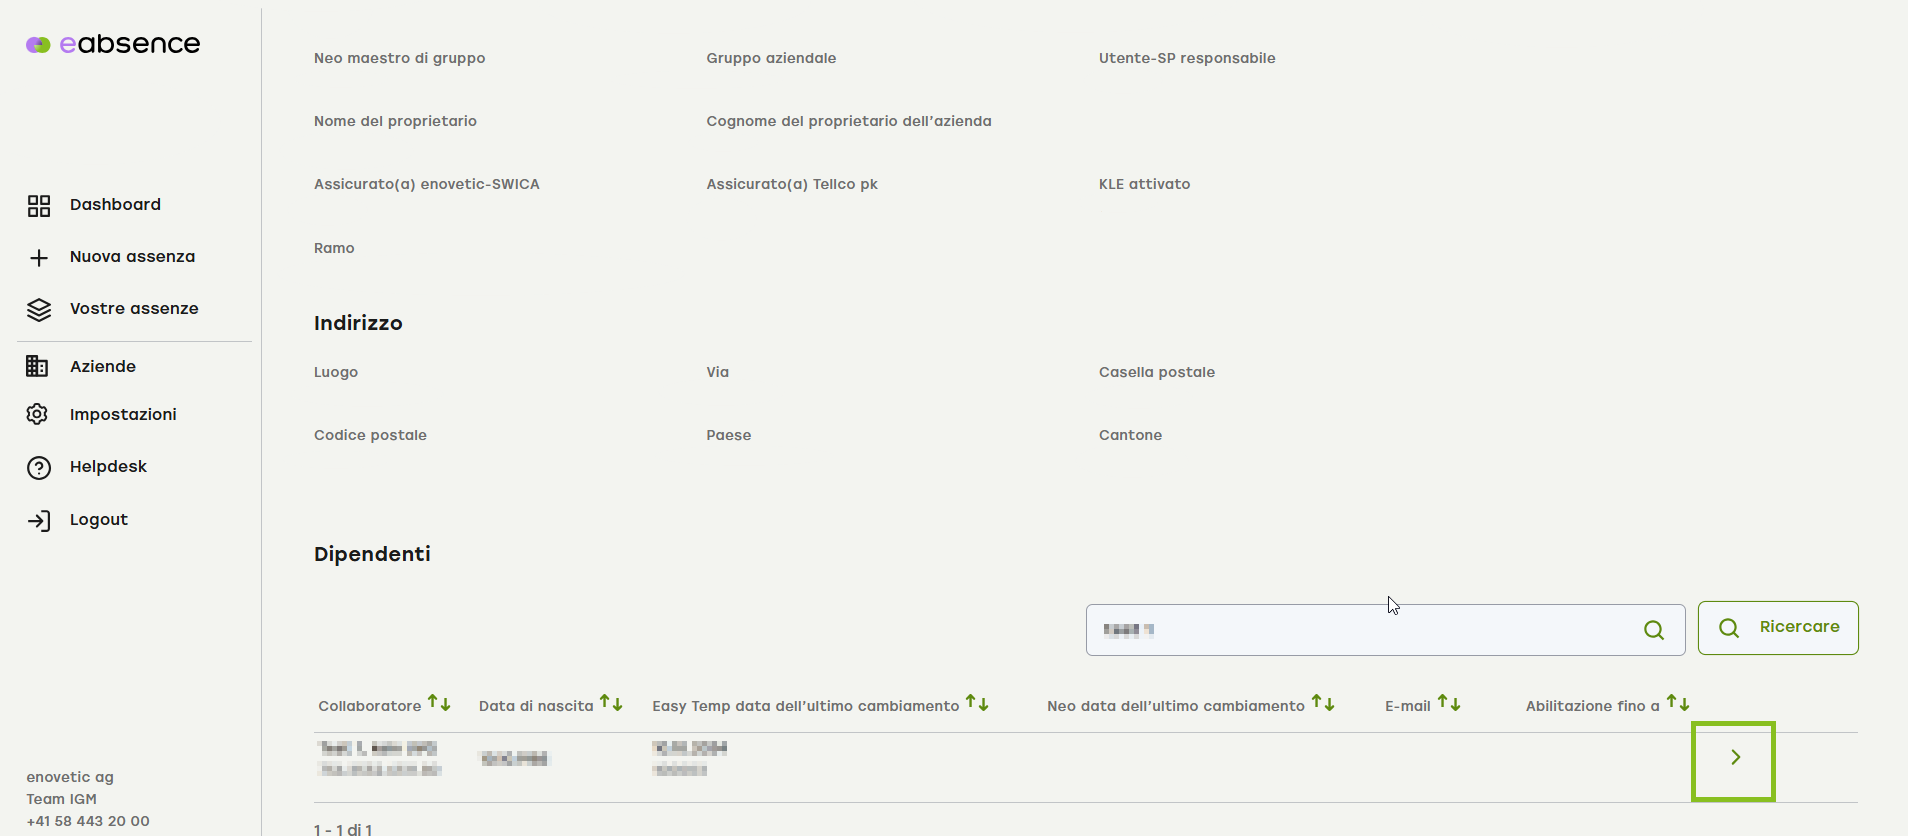Click the magnifier icon inside search field
The width and height of the screenshot is (1908, 836).
point(1654,630)
